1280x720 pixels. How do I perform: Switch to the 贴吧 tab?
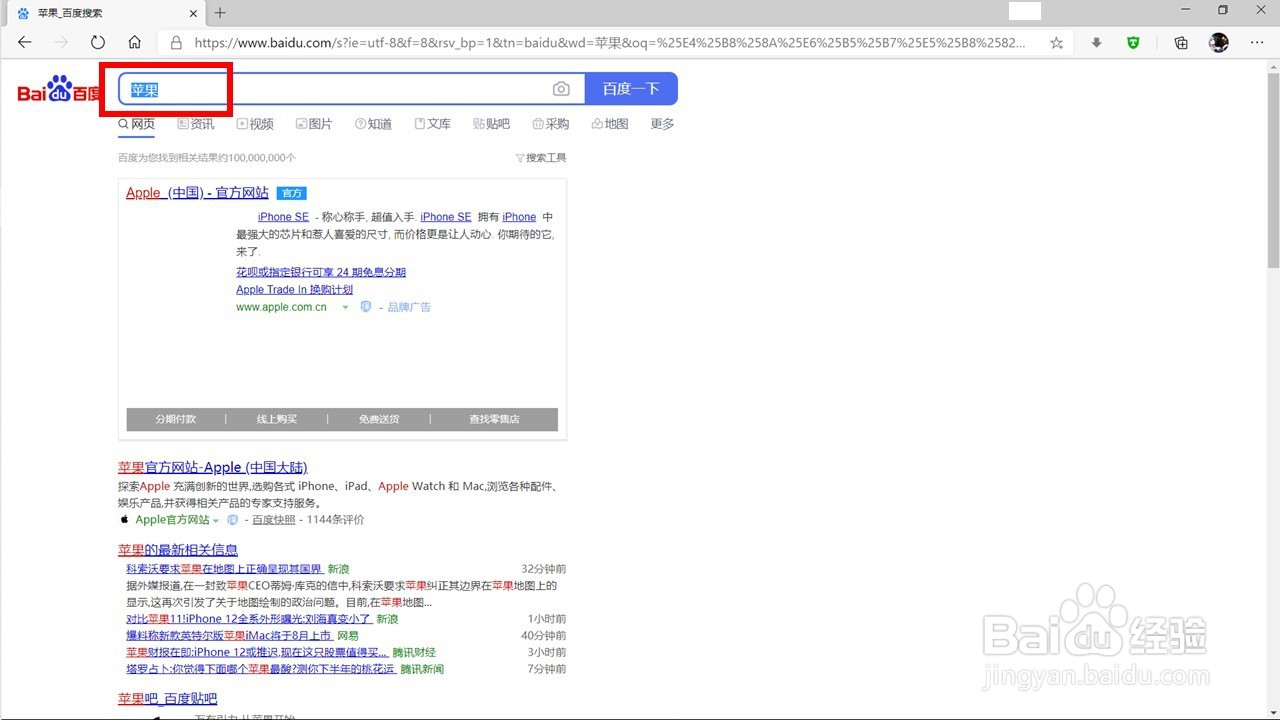pos(491,124)
